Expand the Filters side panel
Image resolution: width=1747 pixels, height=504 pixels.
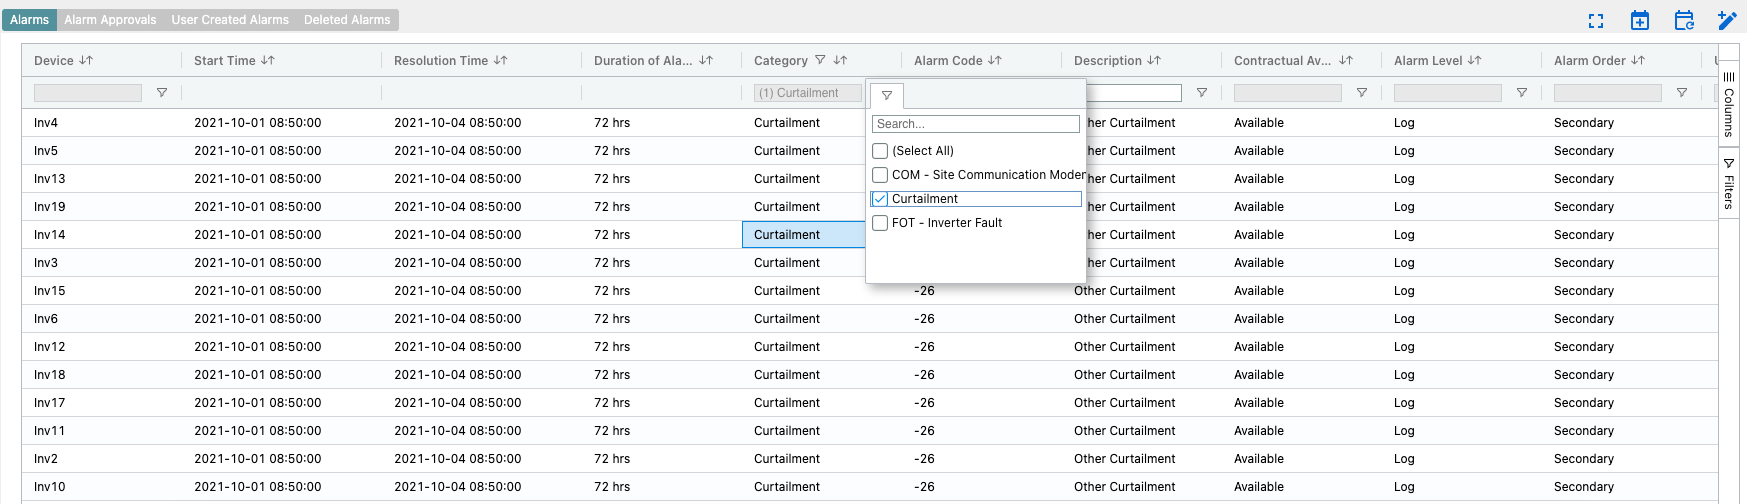[1729, 184]
